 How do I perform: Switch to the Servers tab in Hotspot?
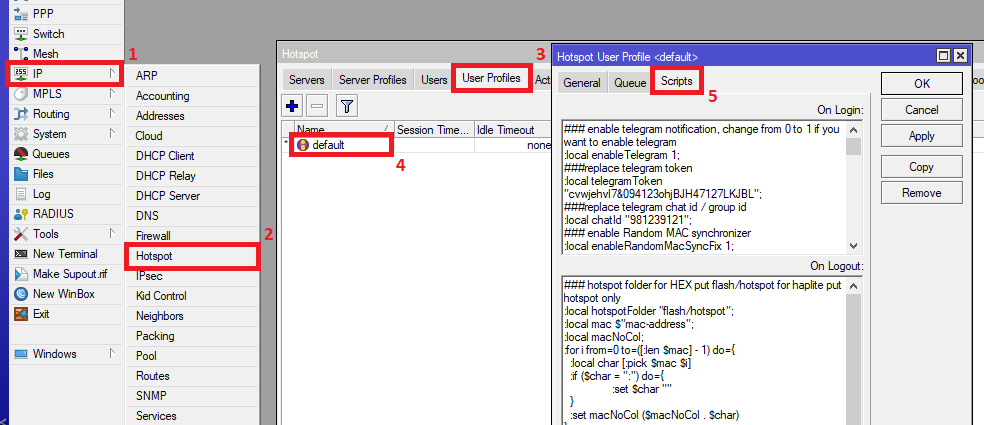[307, 80]
